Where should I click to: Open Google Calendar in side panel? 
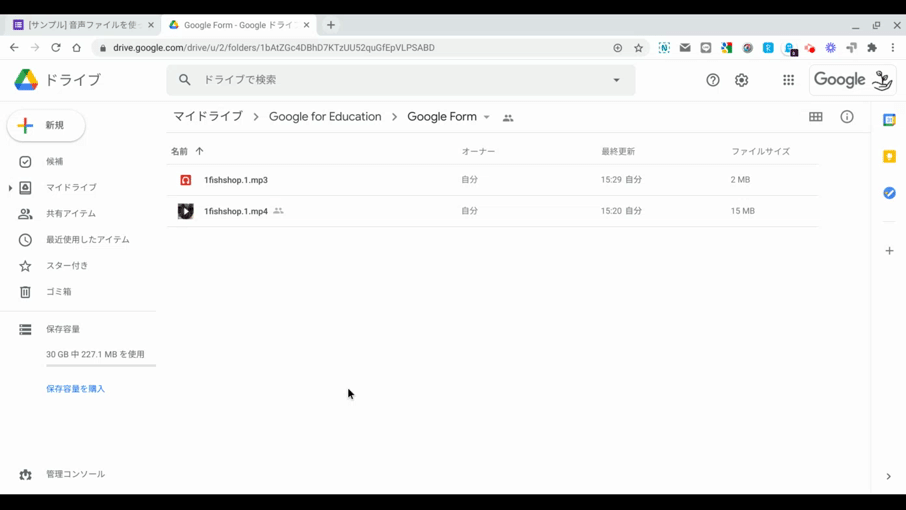point(889,120)
